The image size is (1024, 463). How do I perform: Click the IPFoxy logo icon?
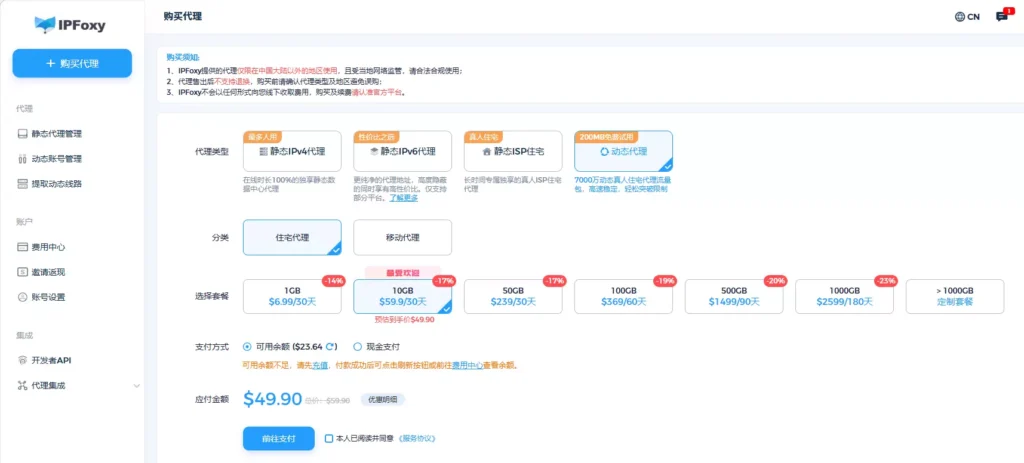[45, 23]
